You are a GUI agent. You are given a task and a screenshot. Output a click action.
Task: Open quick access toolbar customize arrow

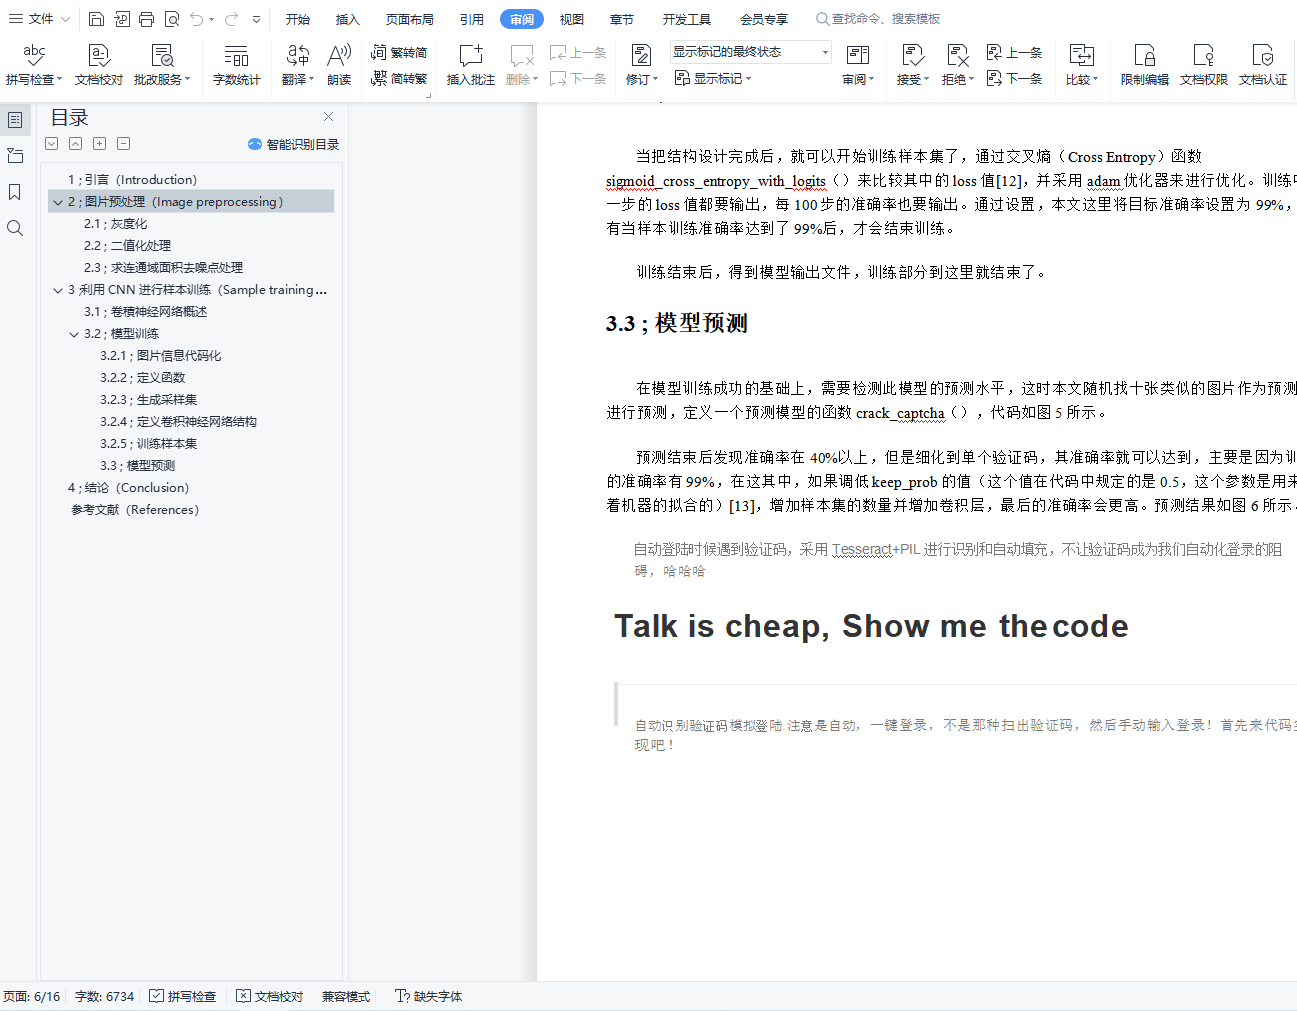257,19
